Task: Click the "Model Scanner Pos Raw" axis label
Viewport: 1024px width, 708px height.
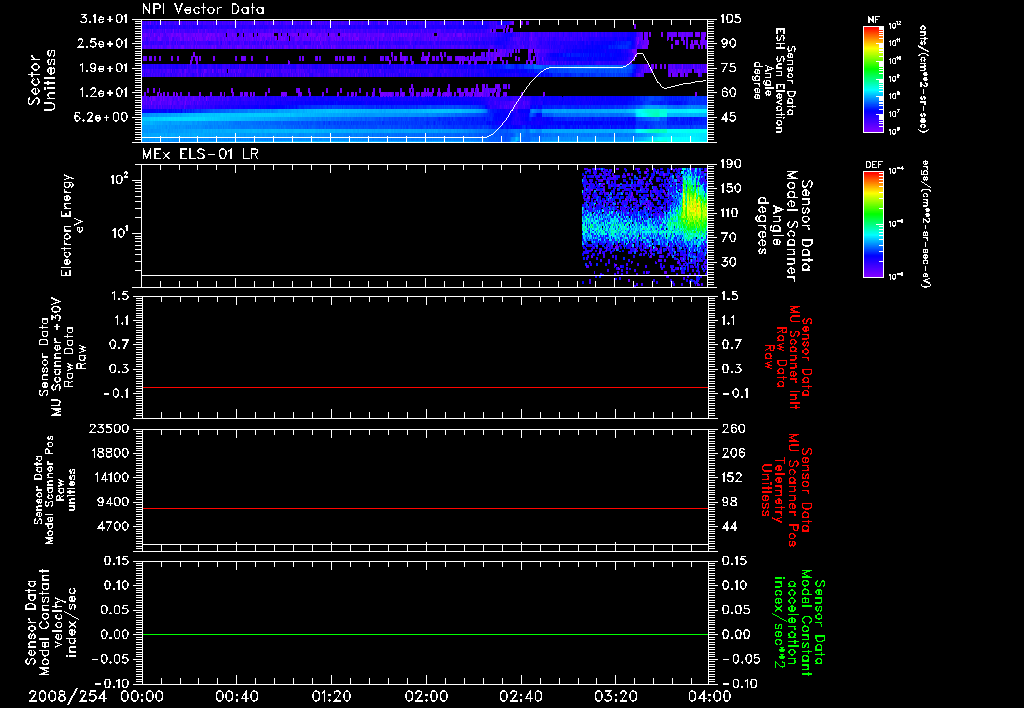Action: [x=55, y=490]
